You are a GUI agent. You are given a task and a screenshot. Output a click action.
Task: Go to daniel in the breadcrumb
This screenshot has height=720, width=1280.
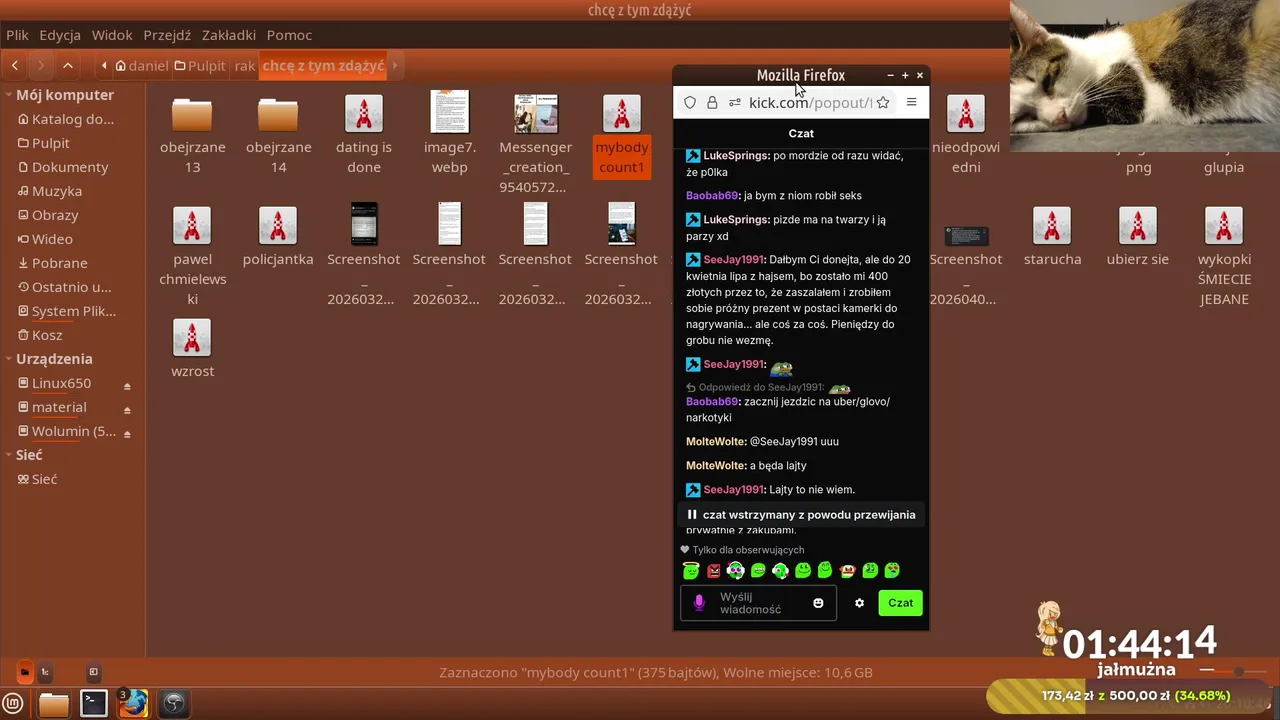tap(142, 66)
